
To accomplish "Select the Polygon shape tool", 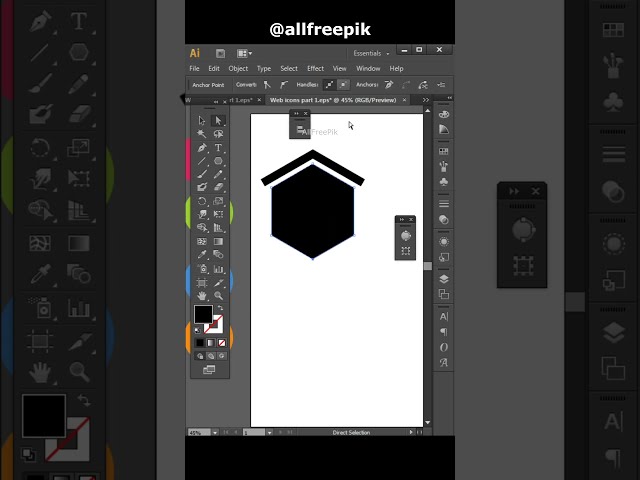I will [x=218, y=161].
